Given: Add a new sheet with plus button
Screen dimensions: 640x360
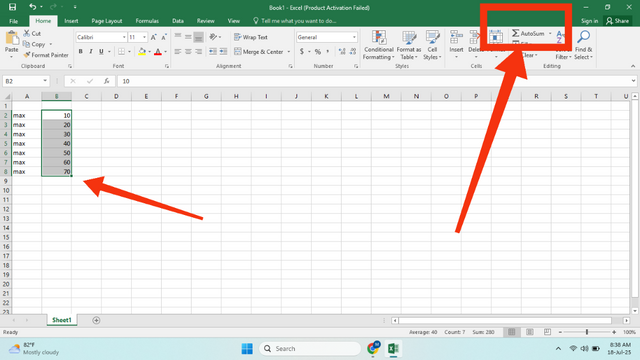Looking at the screenshot, I should [96, 320].
